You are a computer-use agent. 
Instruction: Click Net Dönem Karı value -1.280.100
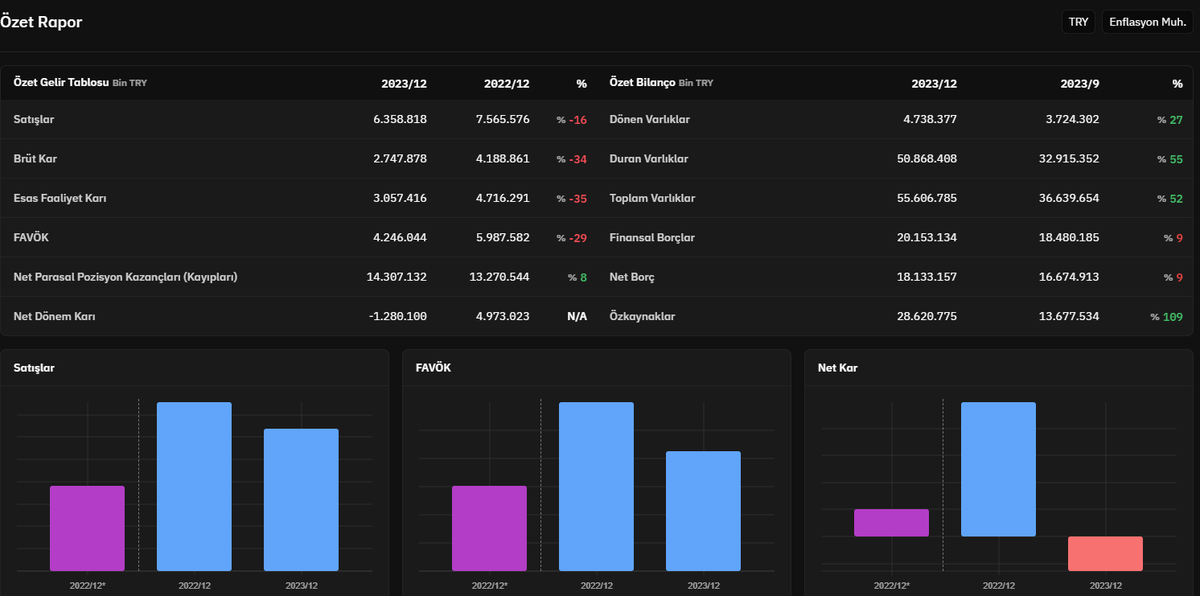pyautogui.click(x=397, y=316)
